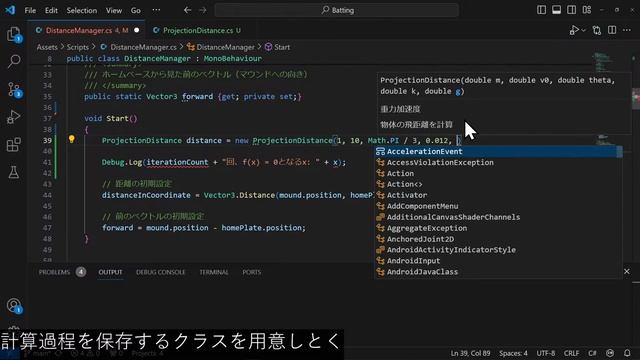
Task: Choose AccelerationEvent suggestion
Action: [x=496, y=151]
